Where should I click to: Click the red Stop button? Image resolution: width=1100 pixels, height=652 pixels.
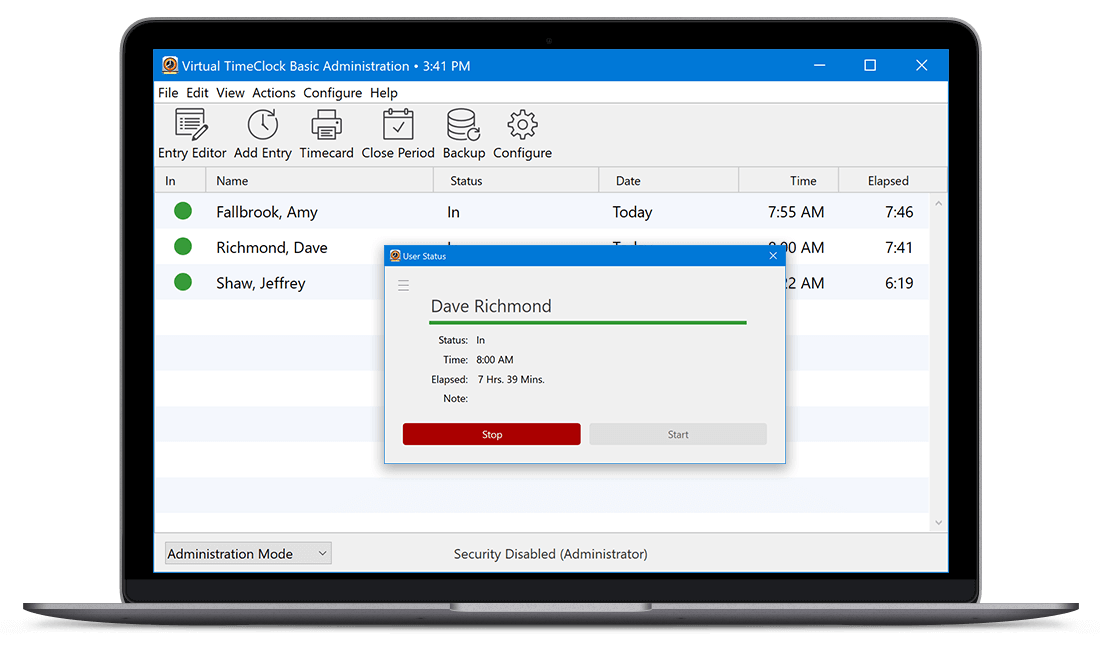click(492, 434)
